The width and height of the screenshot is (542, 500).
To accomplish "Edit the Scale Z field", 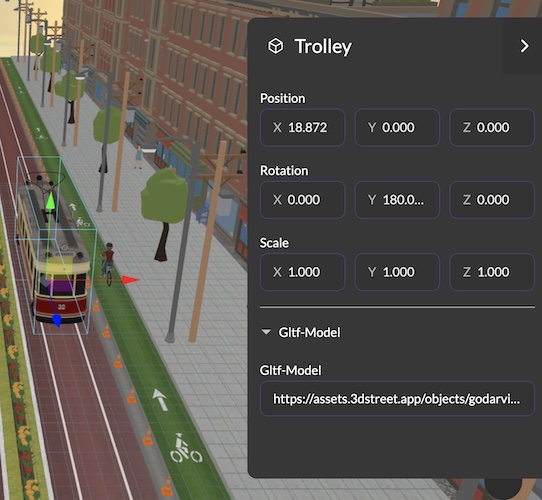I will click(x=492, y=272).
